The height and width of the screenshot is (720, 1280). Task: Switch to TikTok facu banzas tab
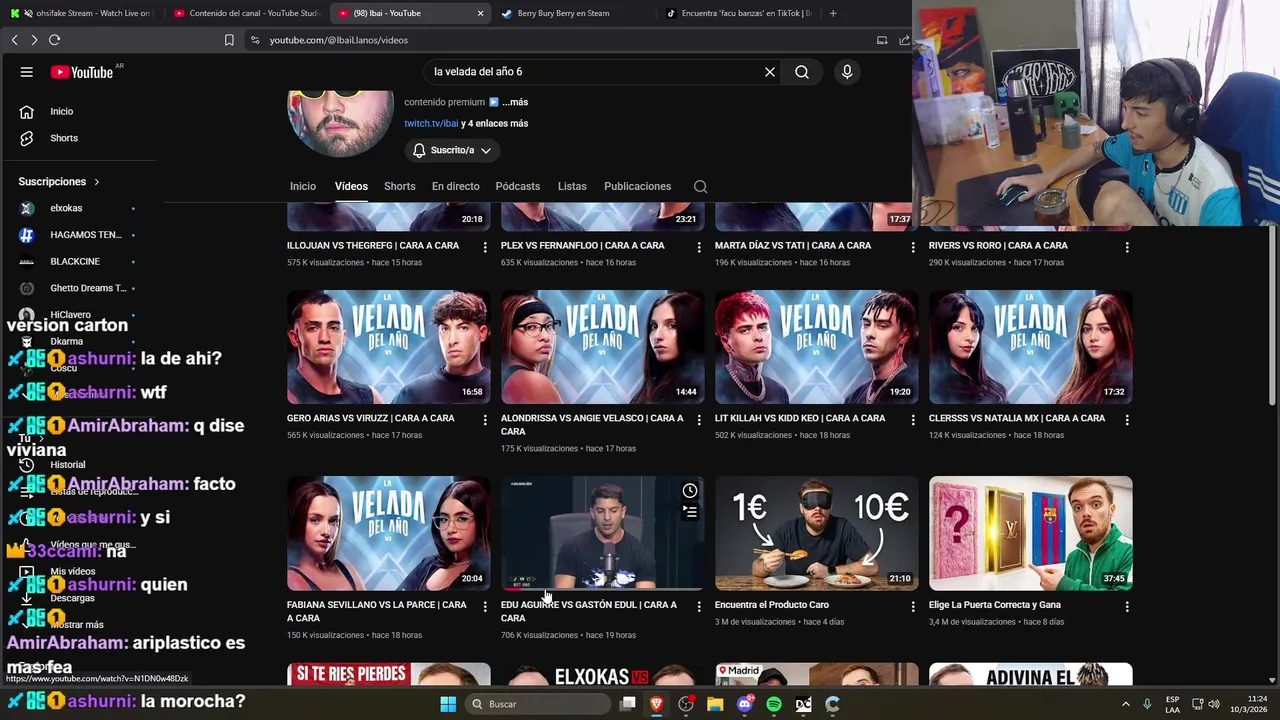coord(738,13)
